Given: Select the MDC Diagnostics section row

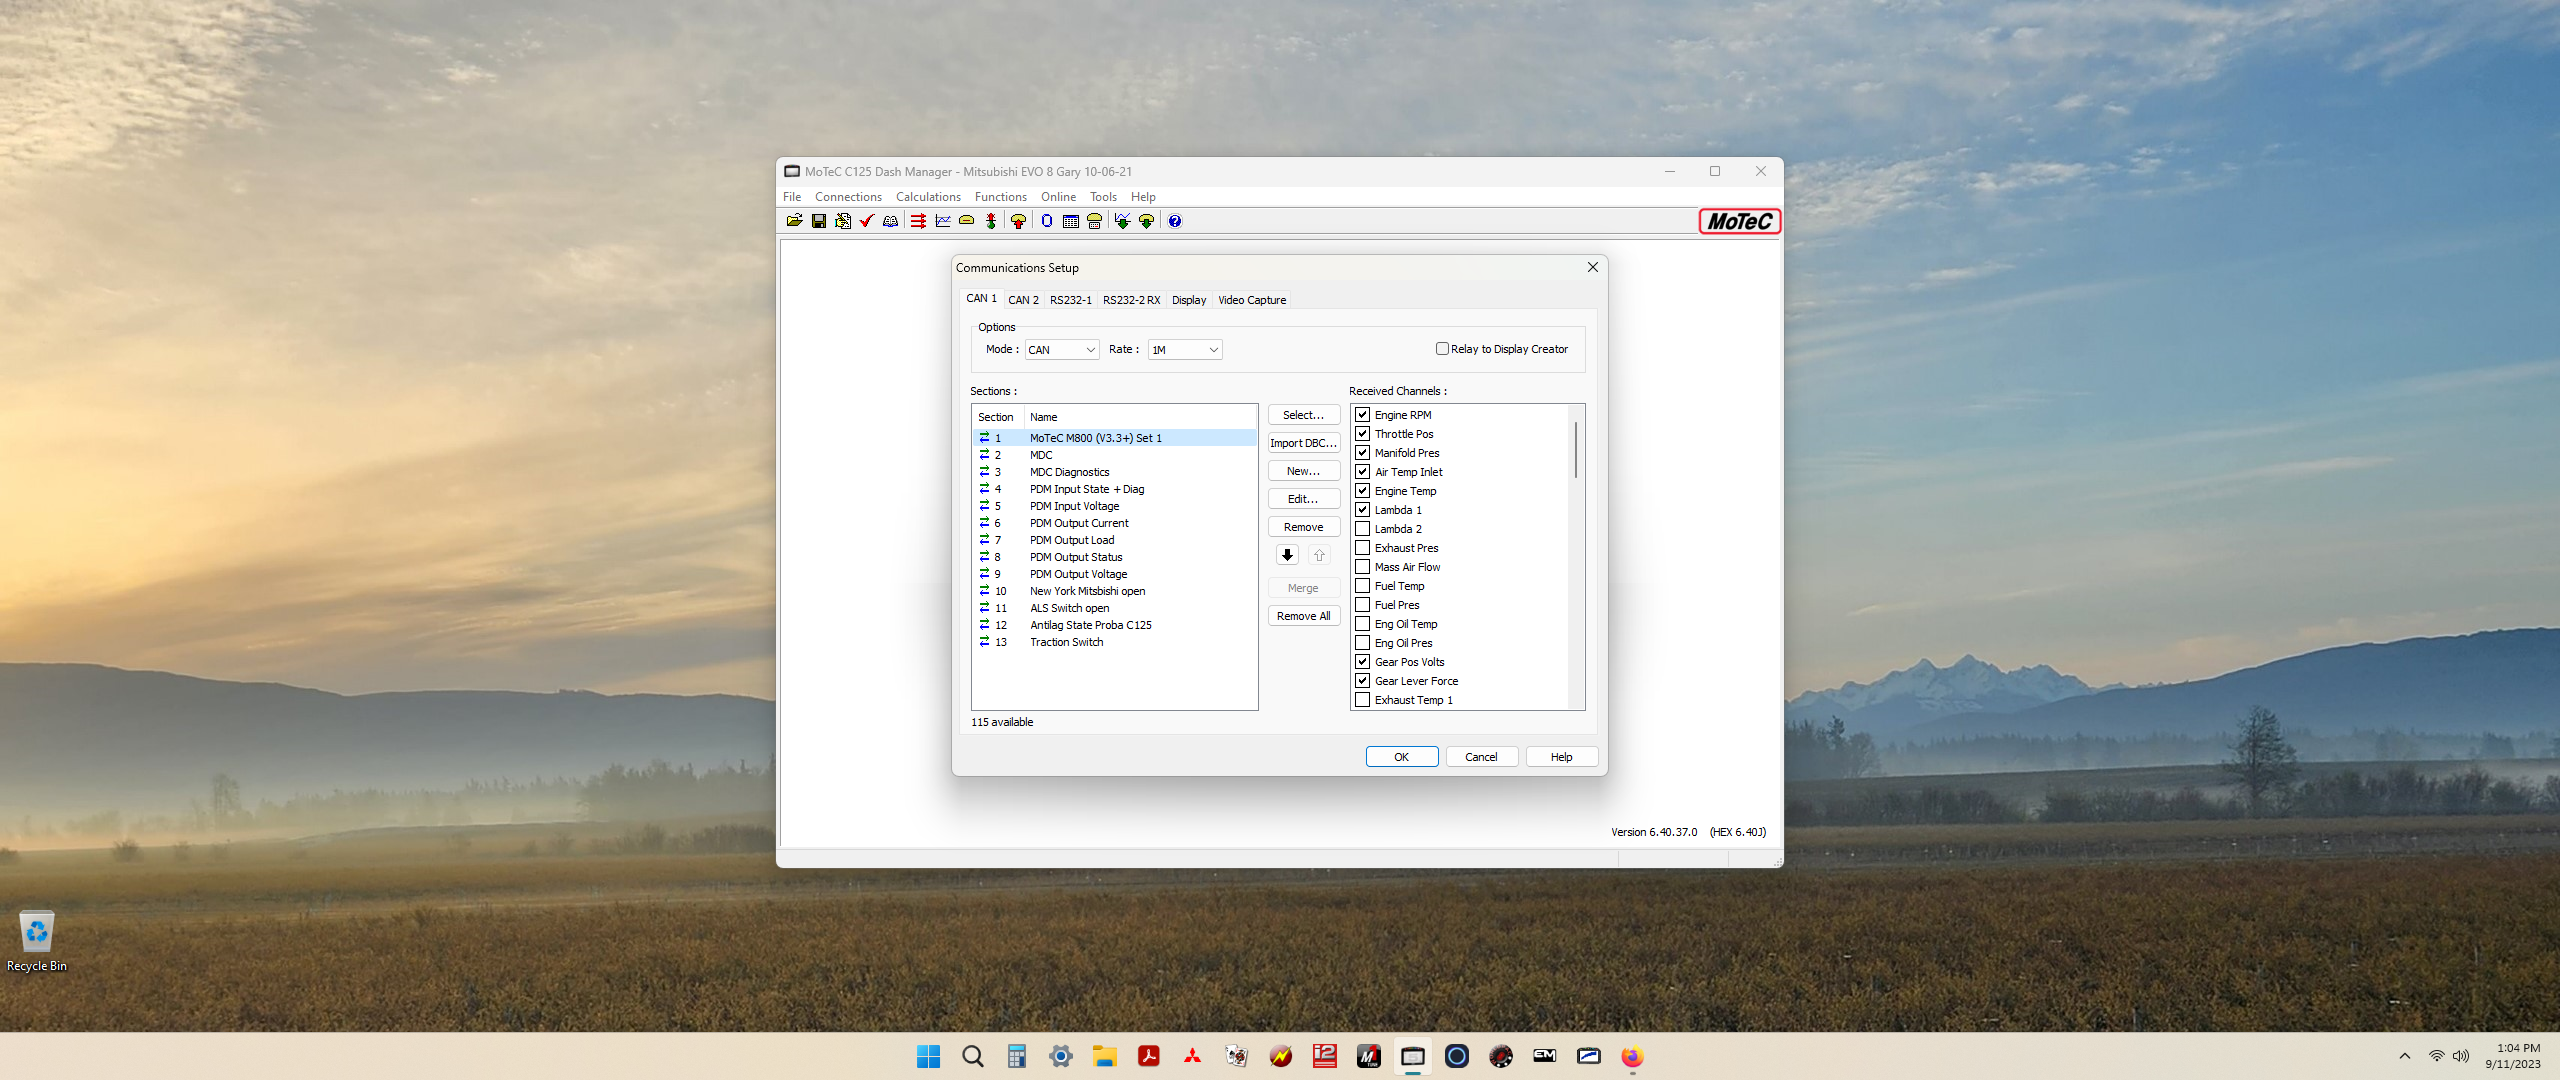Looking at the screenshot, I should 1114,472.
